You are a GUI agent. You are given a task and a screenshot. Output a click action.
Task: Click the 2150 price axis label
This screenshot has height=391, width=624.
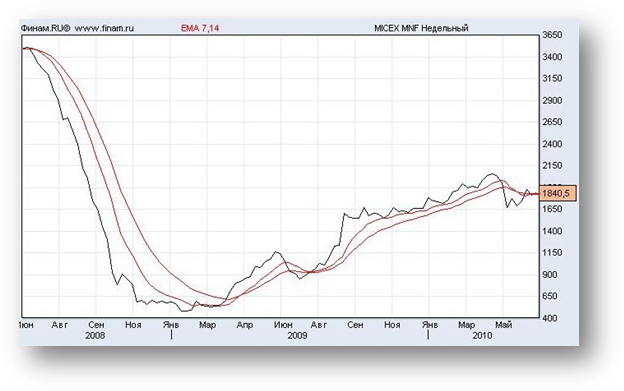point(552,165)
